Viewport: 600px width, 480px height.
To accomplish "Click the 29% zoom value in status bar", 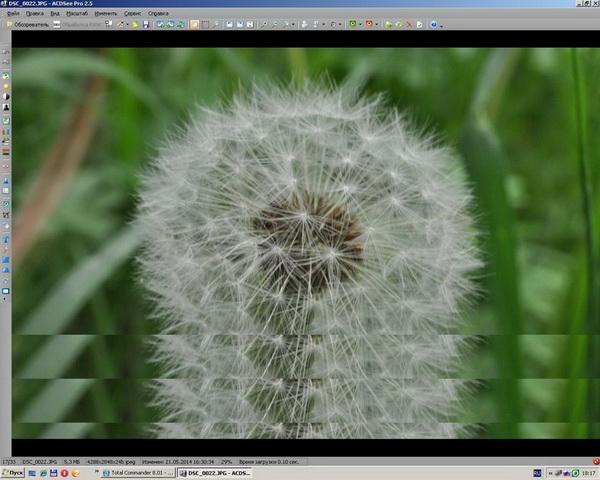I will 227,462.
